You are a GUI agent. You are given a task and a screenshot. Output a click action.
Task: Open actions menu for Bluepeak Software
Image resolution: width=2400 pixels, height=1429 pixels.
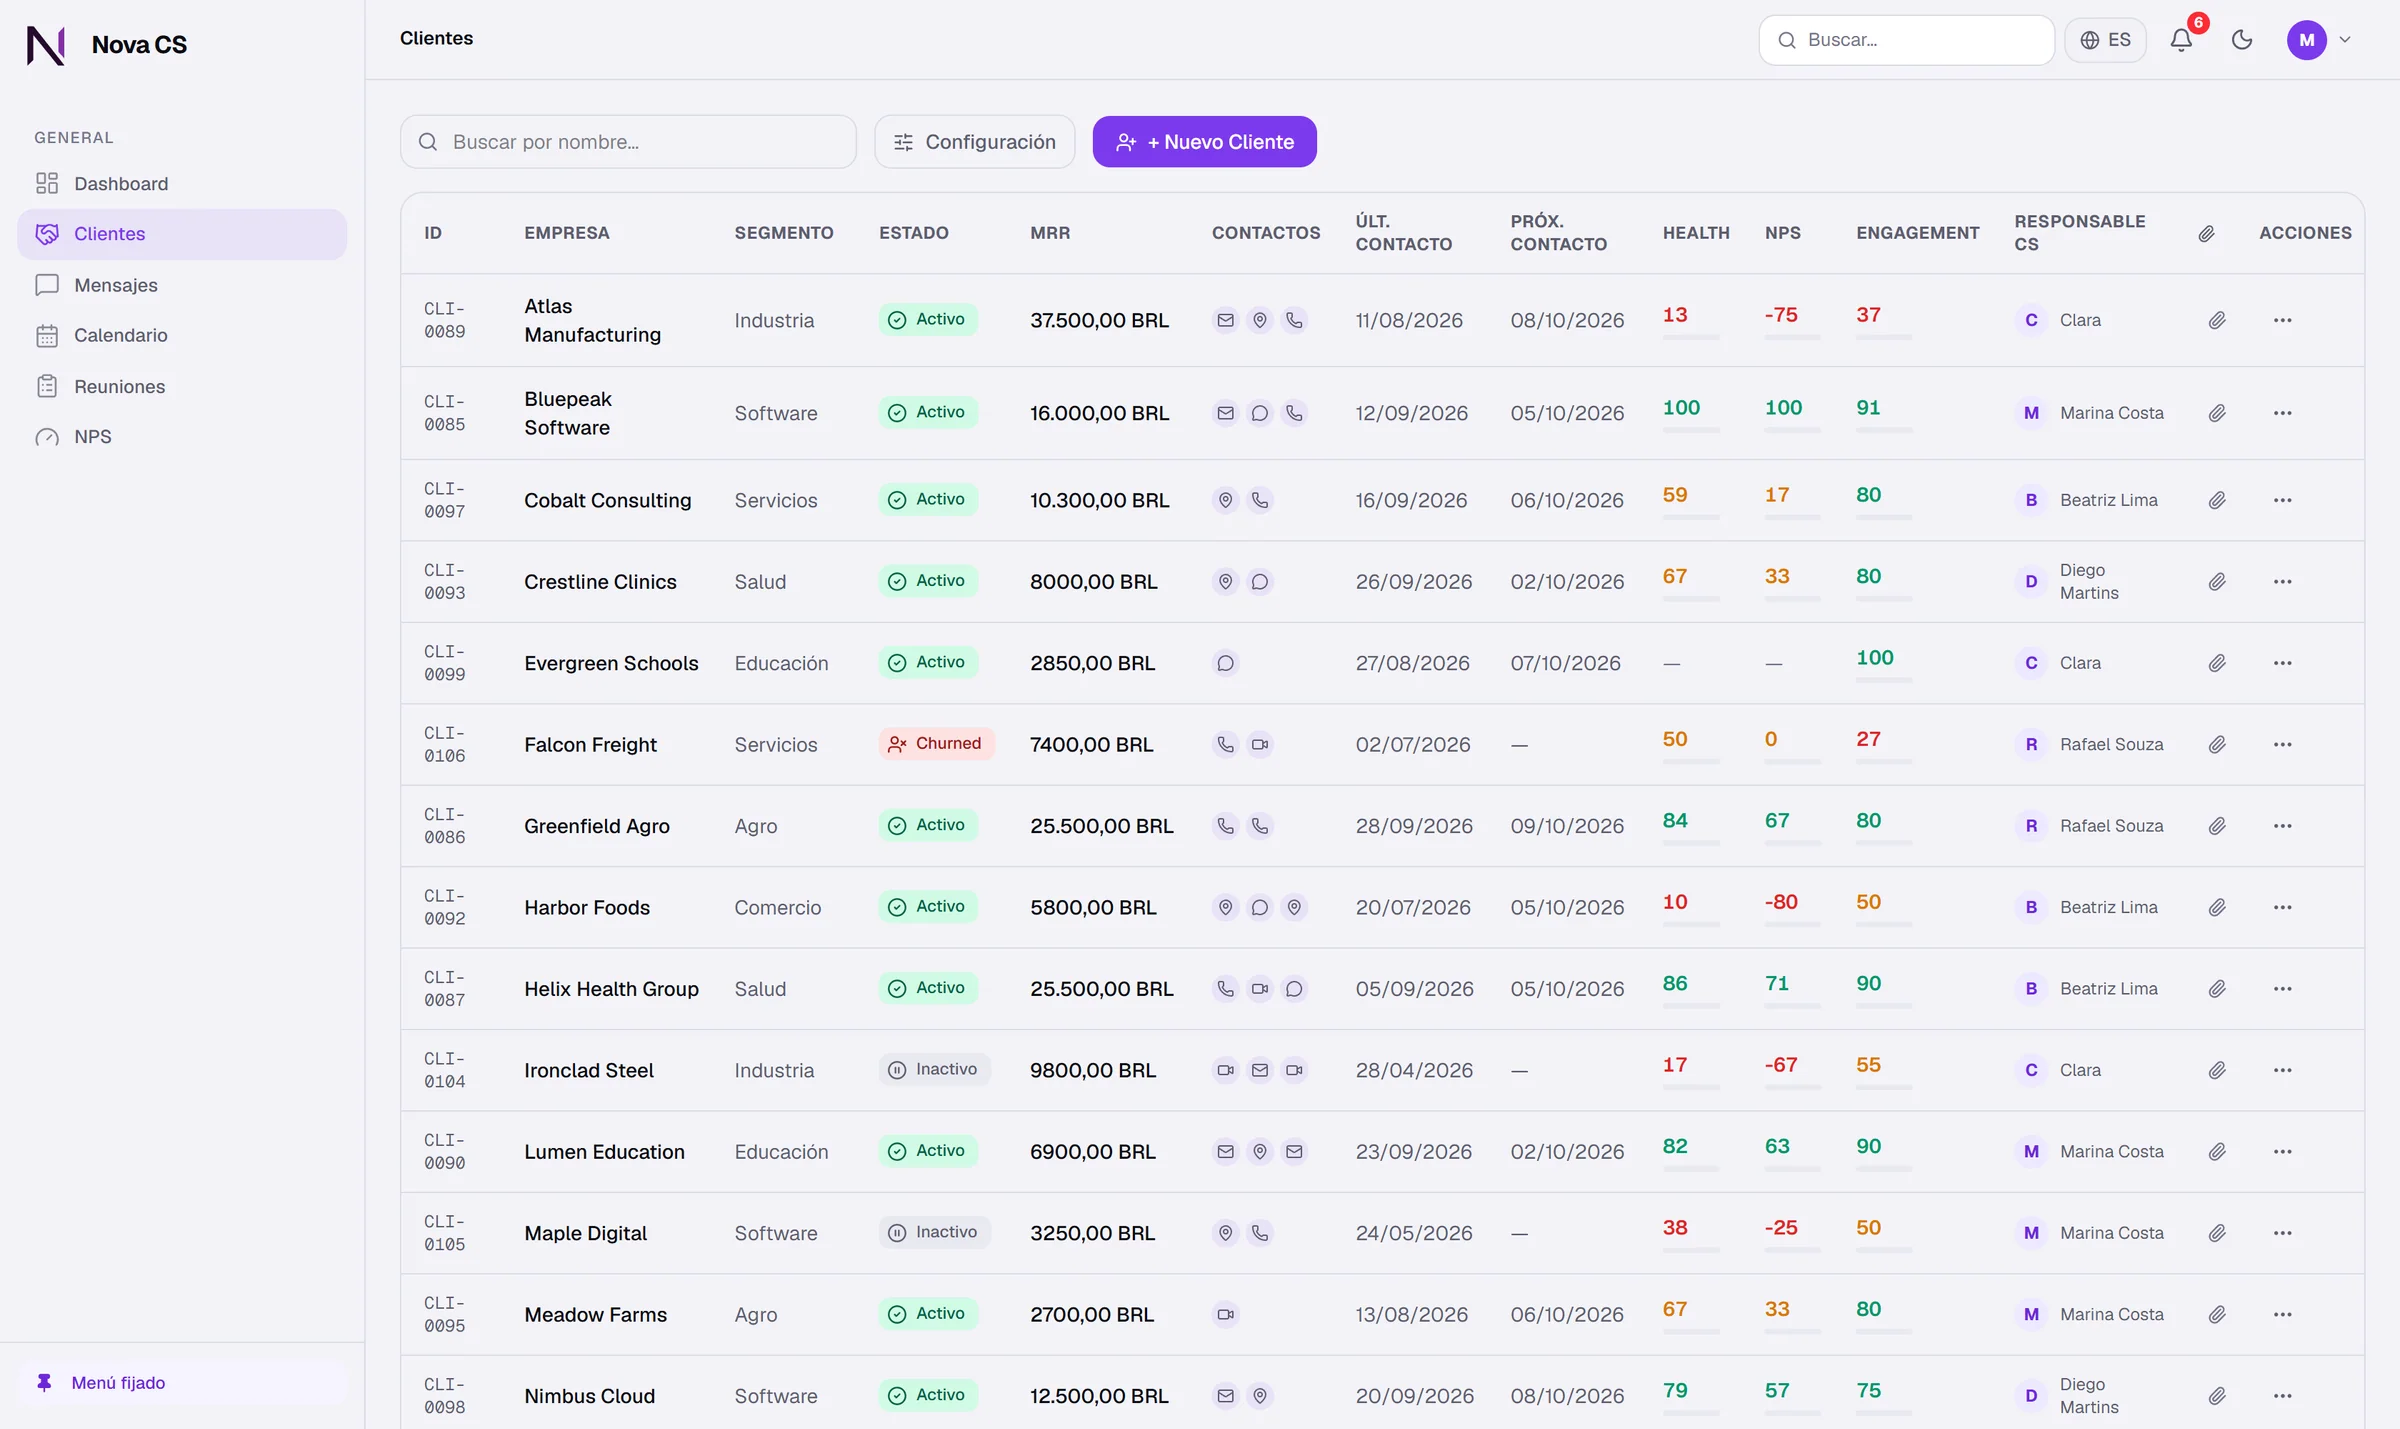tap(2282, 413)
